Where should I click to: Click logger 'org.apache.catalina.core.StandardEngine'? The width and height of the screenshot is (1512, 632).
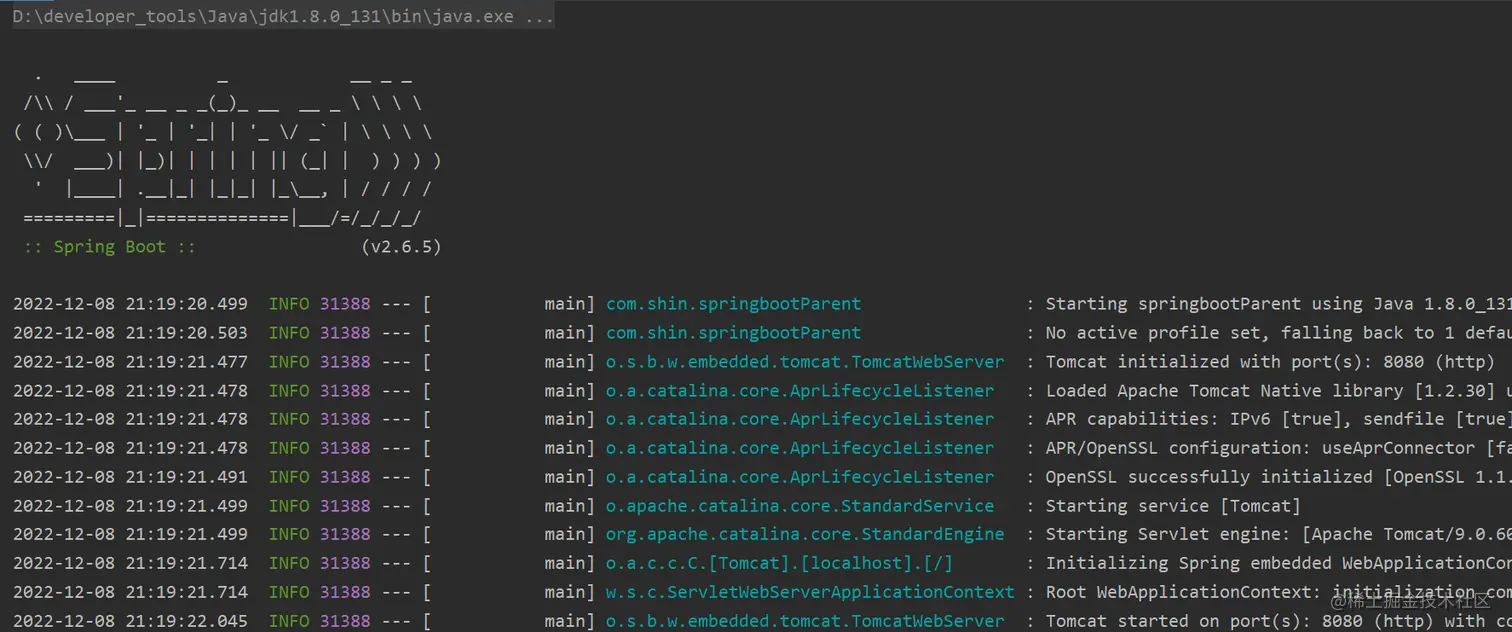805,535
